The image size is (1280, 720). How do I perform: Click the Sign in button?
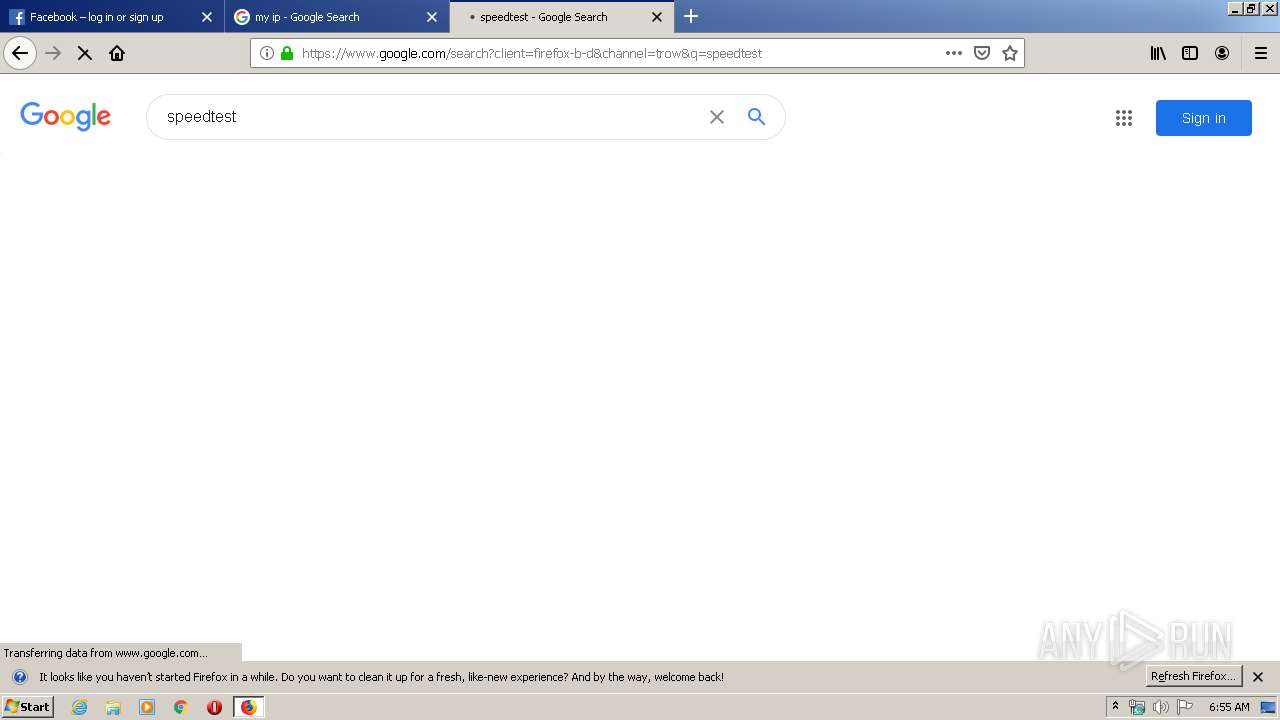(x=1204, y=118)
